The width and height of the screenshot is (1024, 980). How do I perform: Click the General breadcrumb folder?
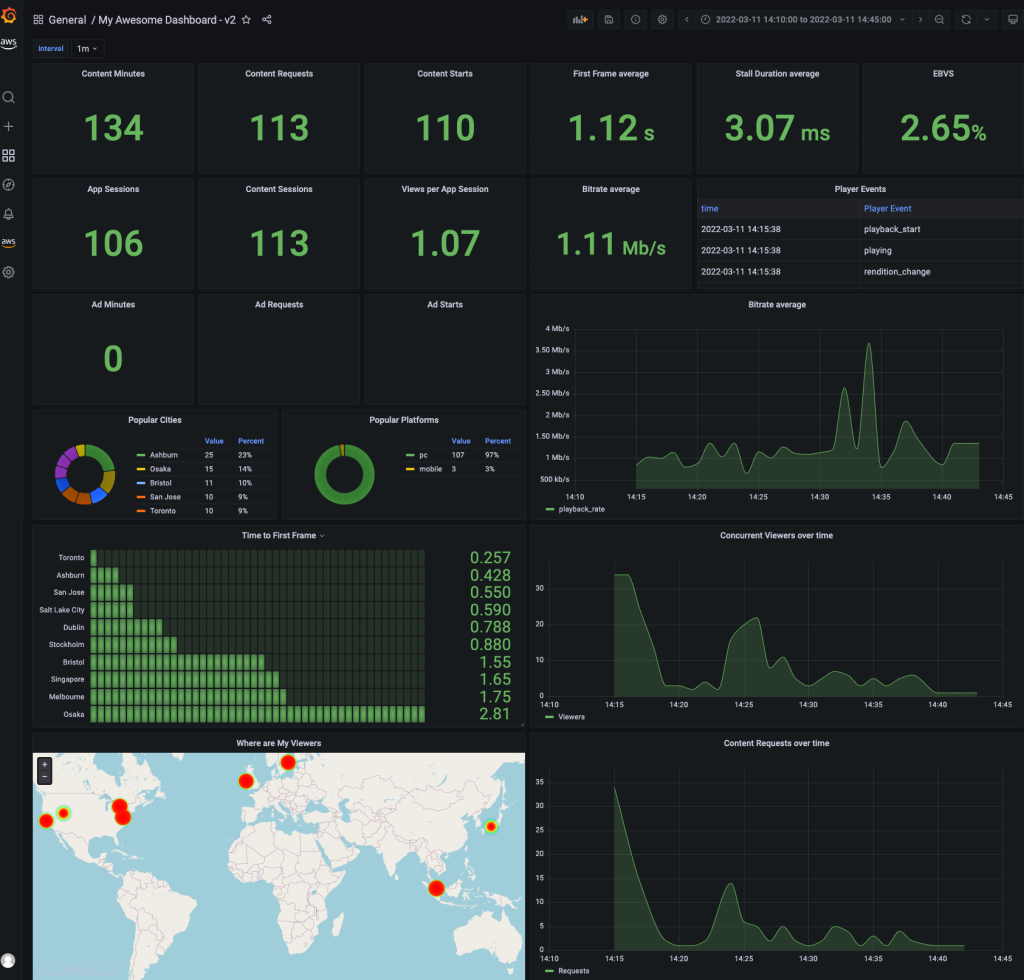(x=67, y=19)
